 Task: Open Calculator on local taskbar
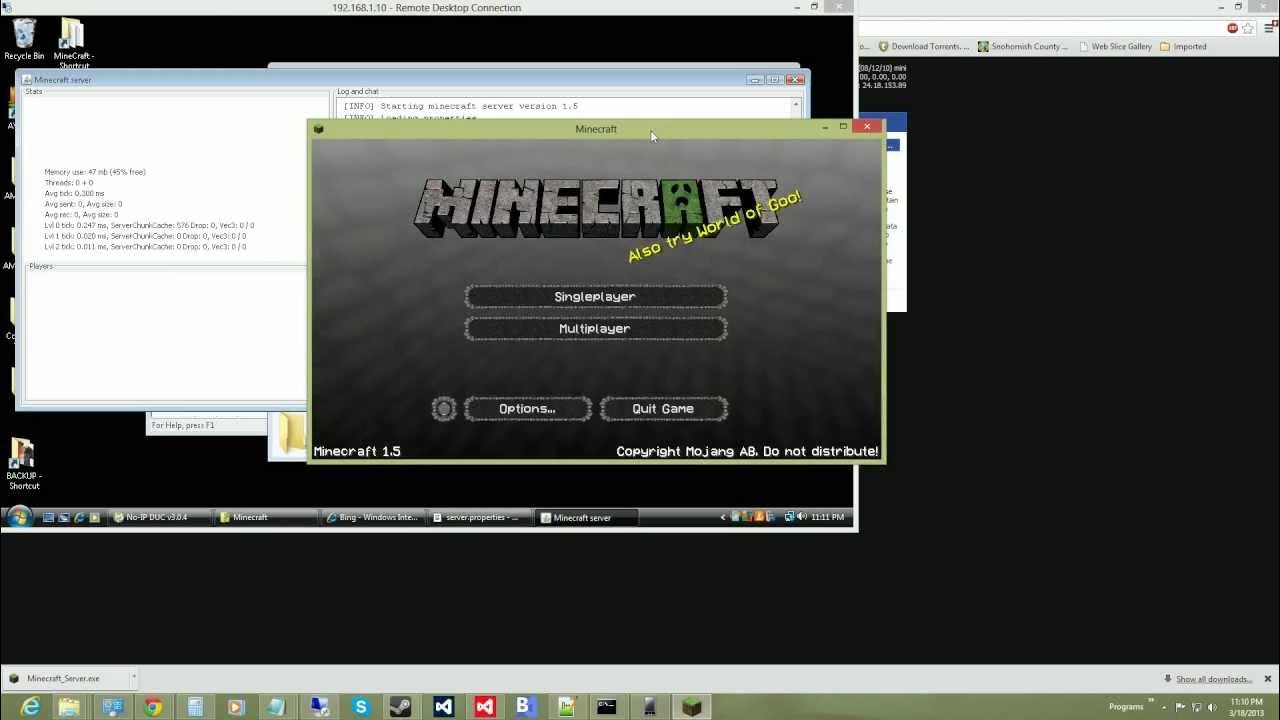click(x=195, y=707)
